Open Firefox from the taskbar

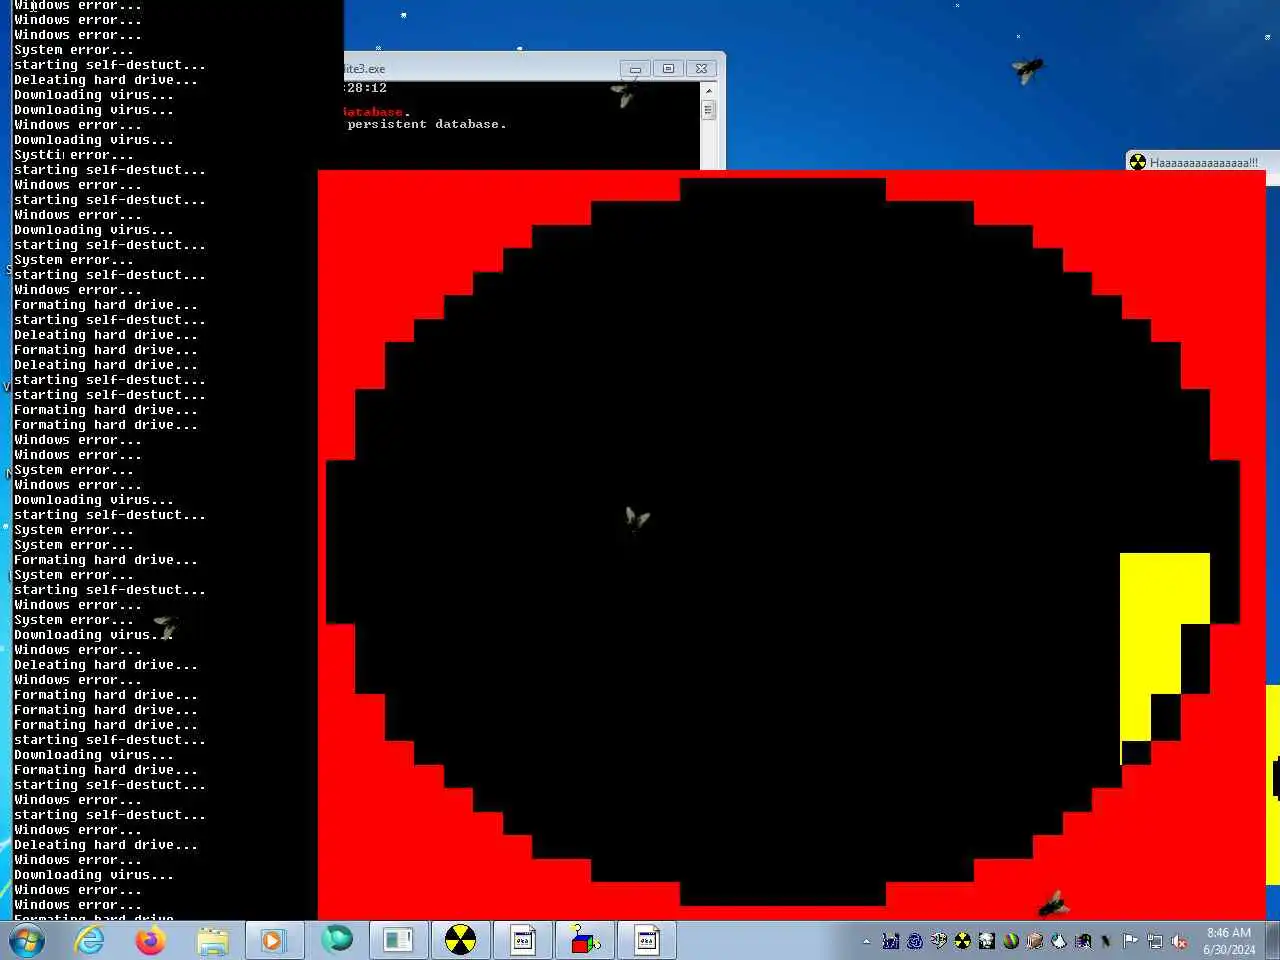pos(151,940)
